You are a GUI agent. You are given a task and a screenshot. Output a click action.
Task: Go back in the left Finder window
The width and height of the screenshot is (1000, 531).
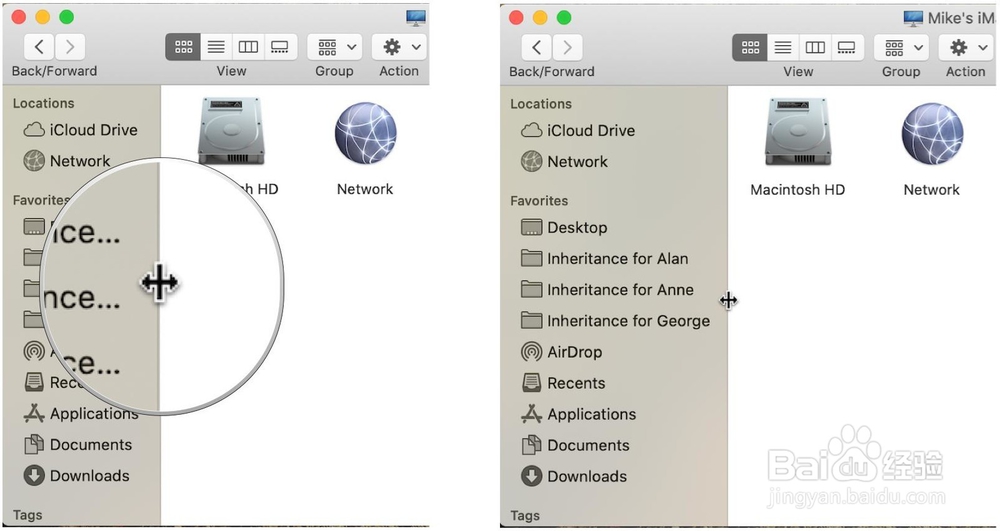click(39, 47)
